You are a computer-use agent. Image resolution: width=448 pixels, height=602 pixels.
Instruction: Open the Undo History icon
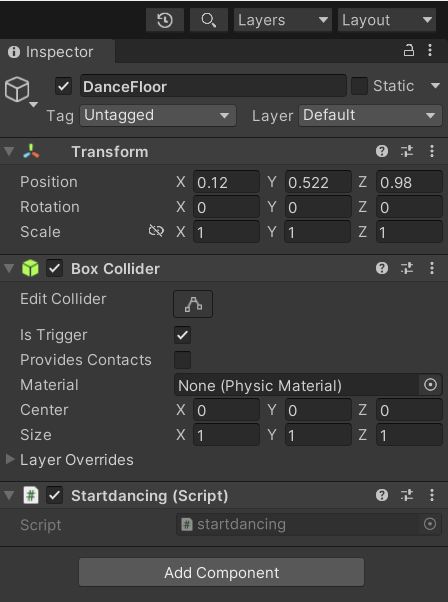165,20
